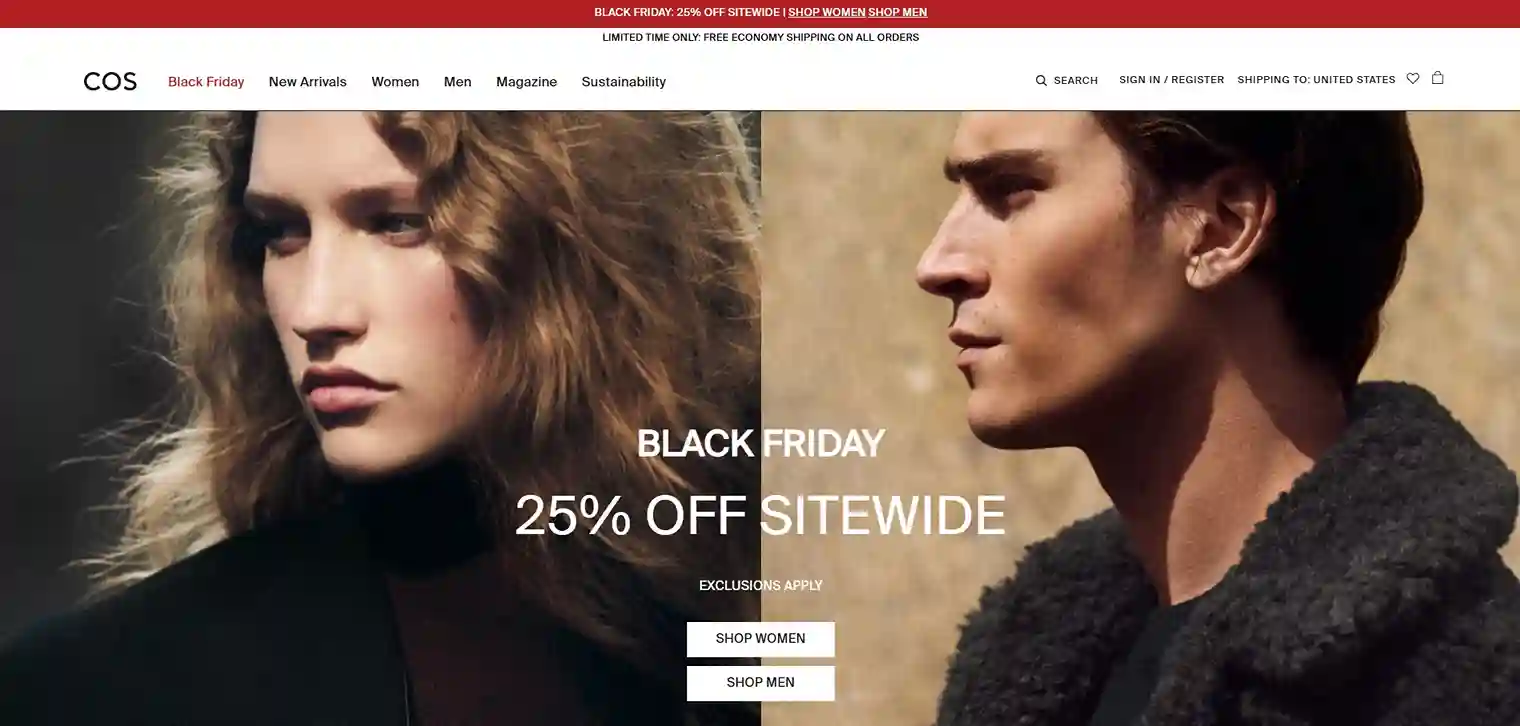
Task: Expand the Men navigation menu
Action: pyautogui.click(x=458, y=82)
